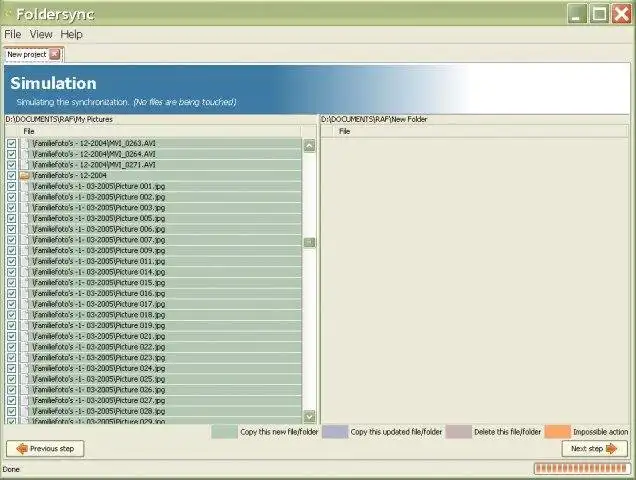Screen dimensions: 636x480
Task: Select row Picture 022.jpg
Action: click(160, 347)
